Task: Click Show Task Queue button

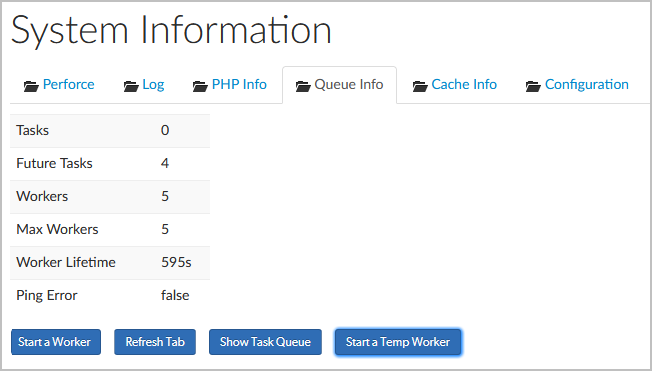Action: pos(265,342)
